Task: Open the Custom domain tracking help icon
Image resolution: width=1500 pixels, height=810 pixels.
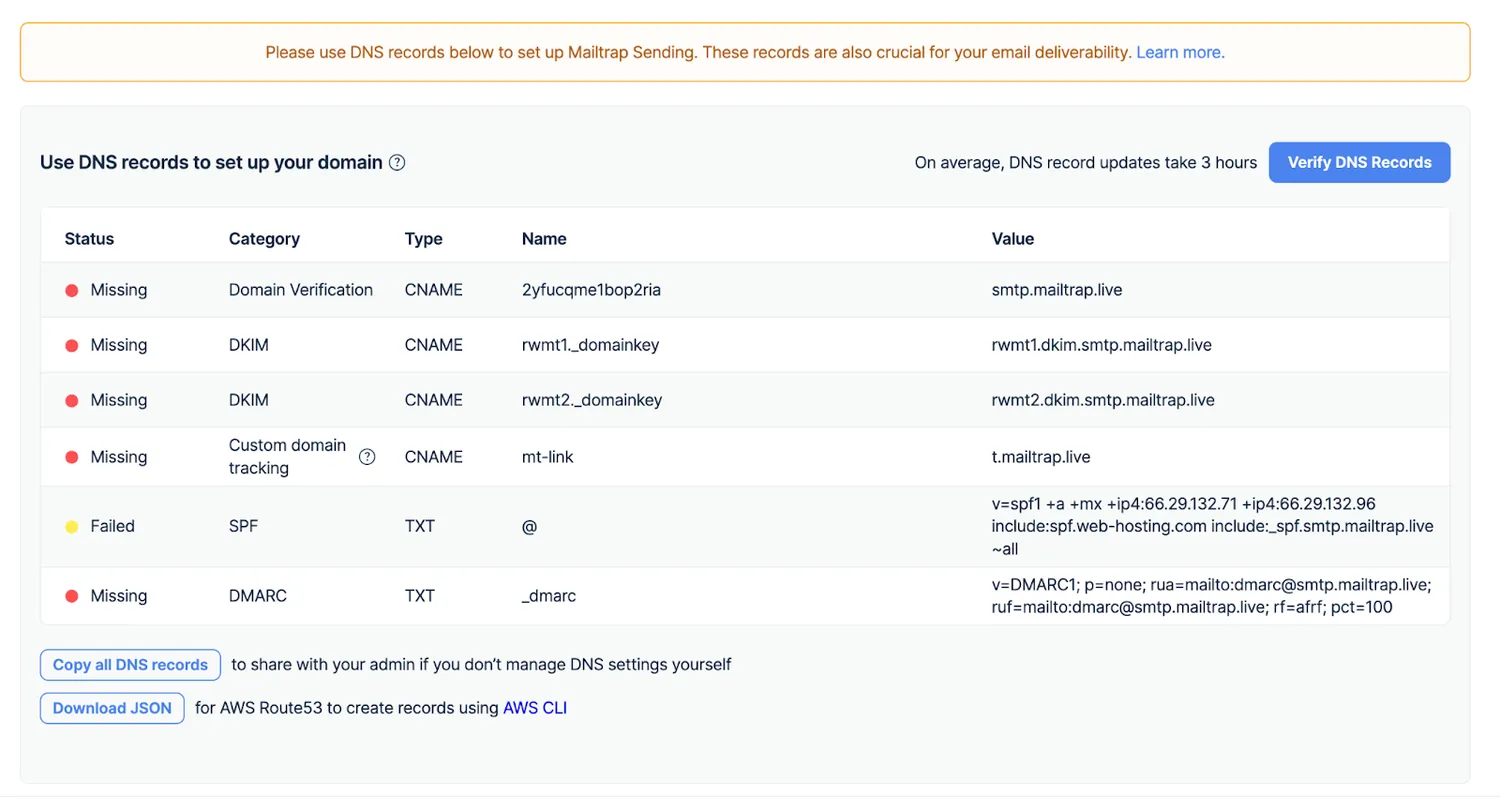Action: tap(367, 457)
